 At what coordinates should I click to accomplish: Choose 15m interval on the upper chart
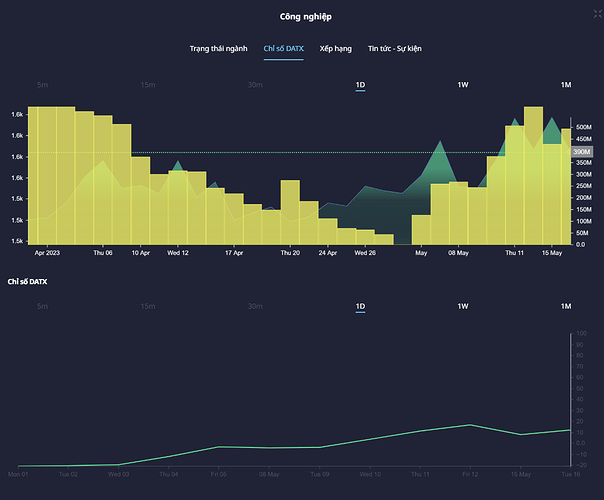coord(148,85)
